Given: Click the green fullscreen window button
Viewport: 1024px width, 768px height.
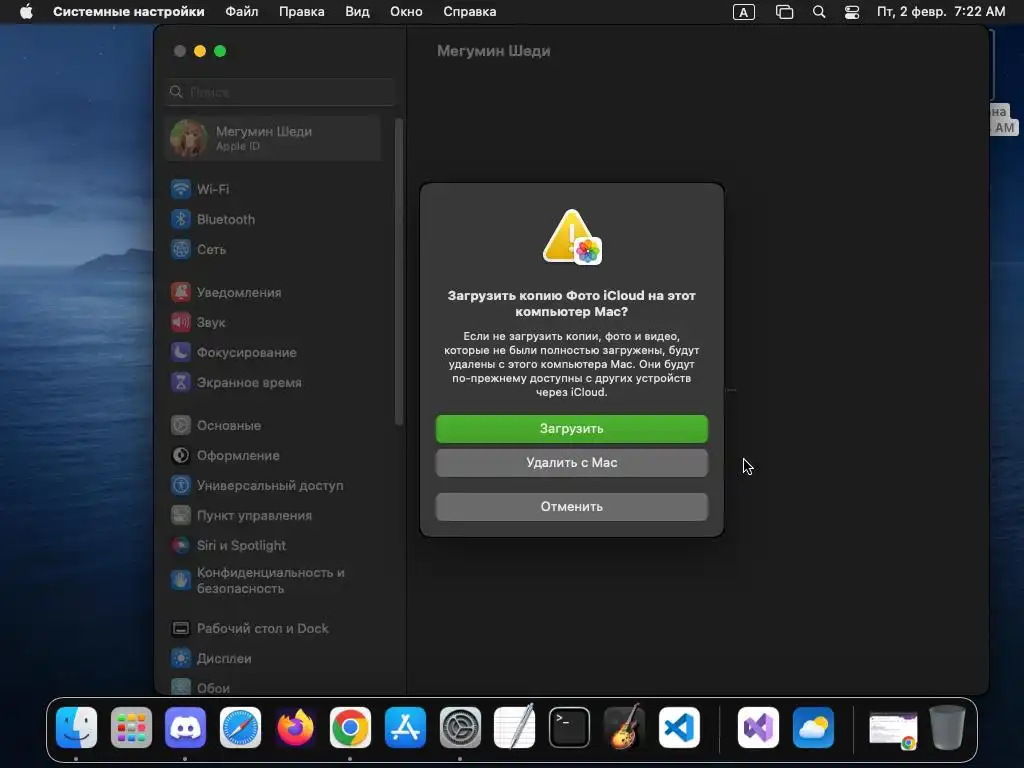Looking at the screenshot, I should click(220, 51).
